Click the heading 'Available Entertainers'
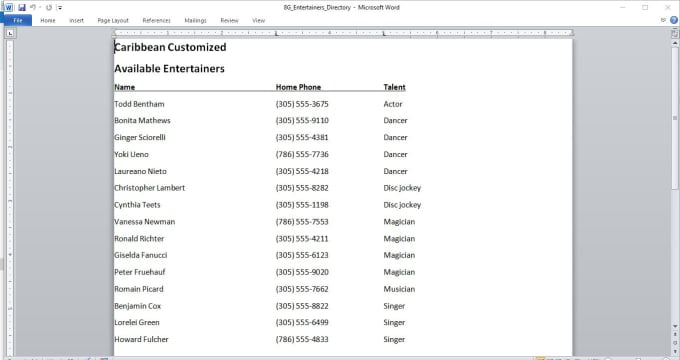680x360 pixels. [170, 69]
